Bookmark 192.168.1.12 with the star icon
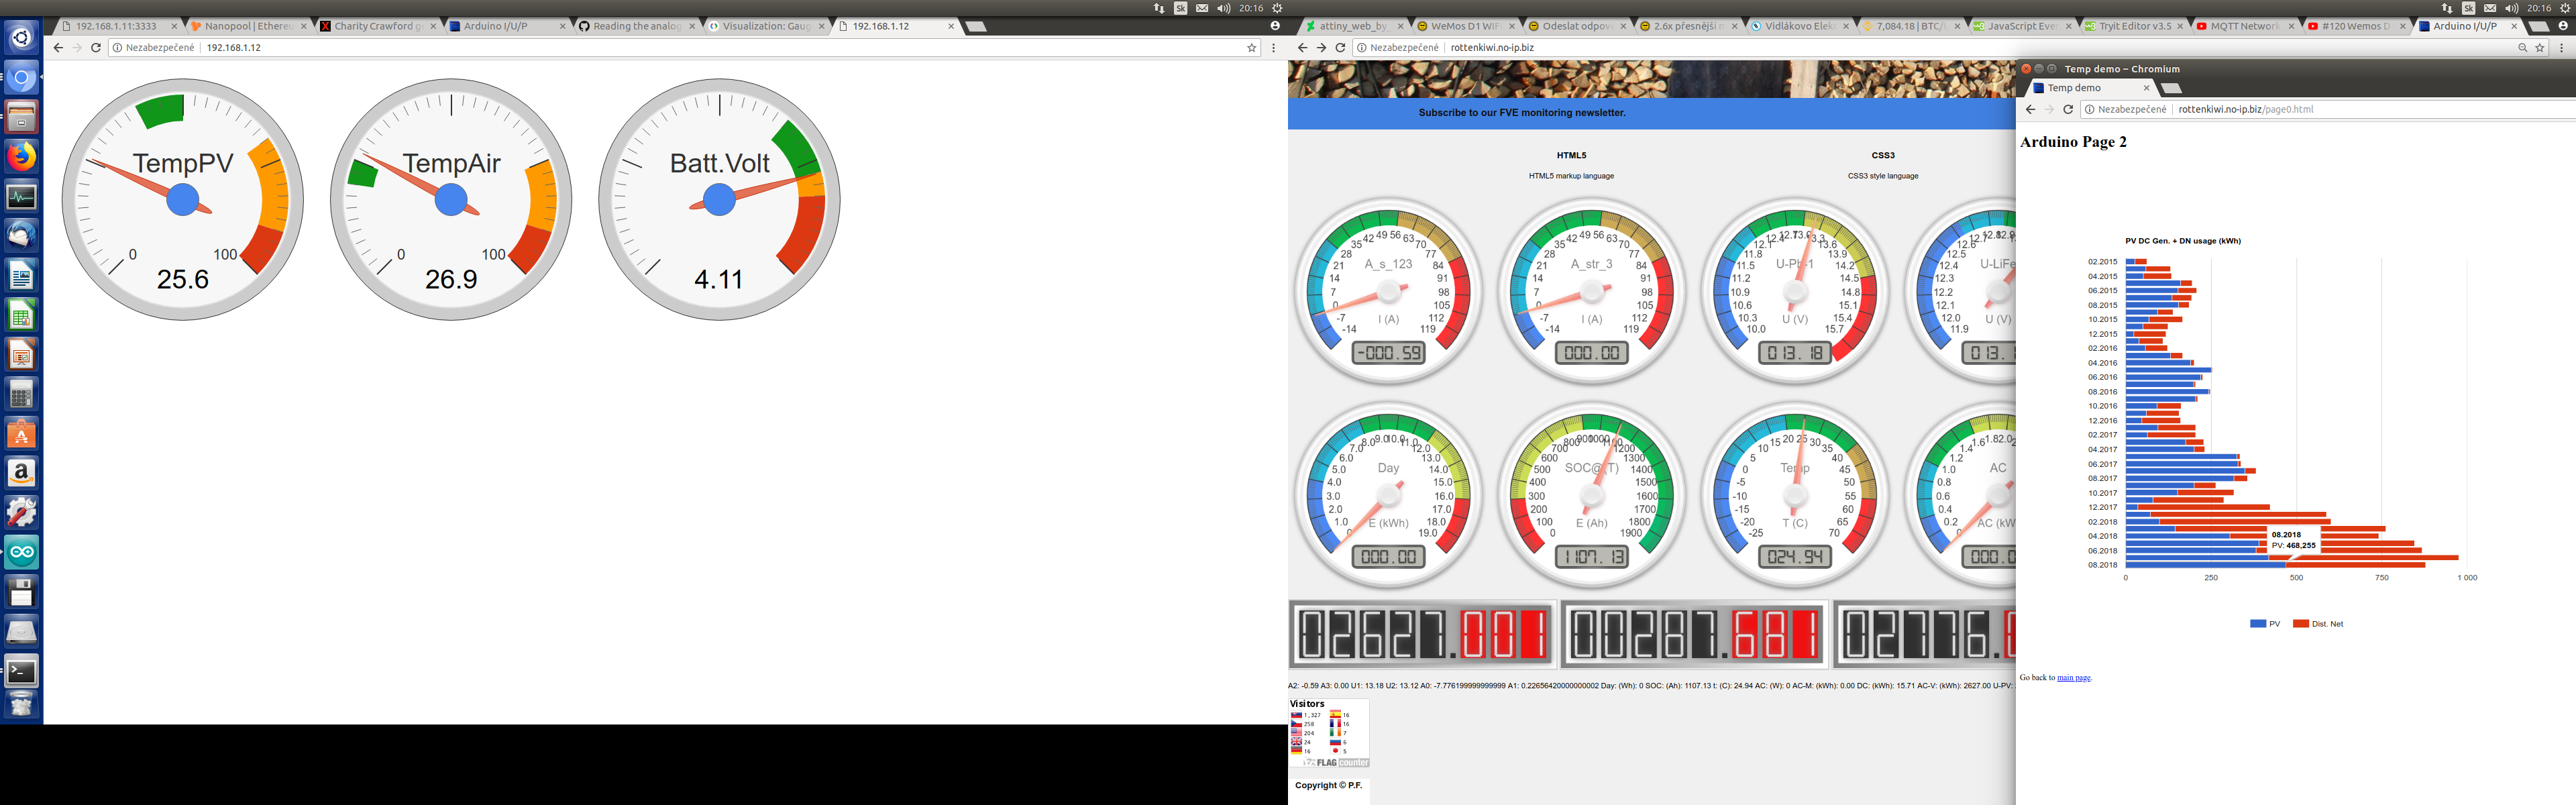 1251,47
